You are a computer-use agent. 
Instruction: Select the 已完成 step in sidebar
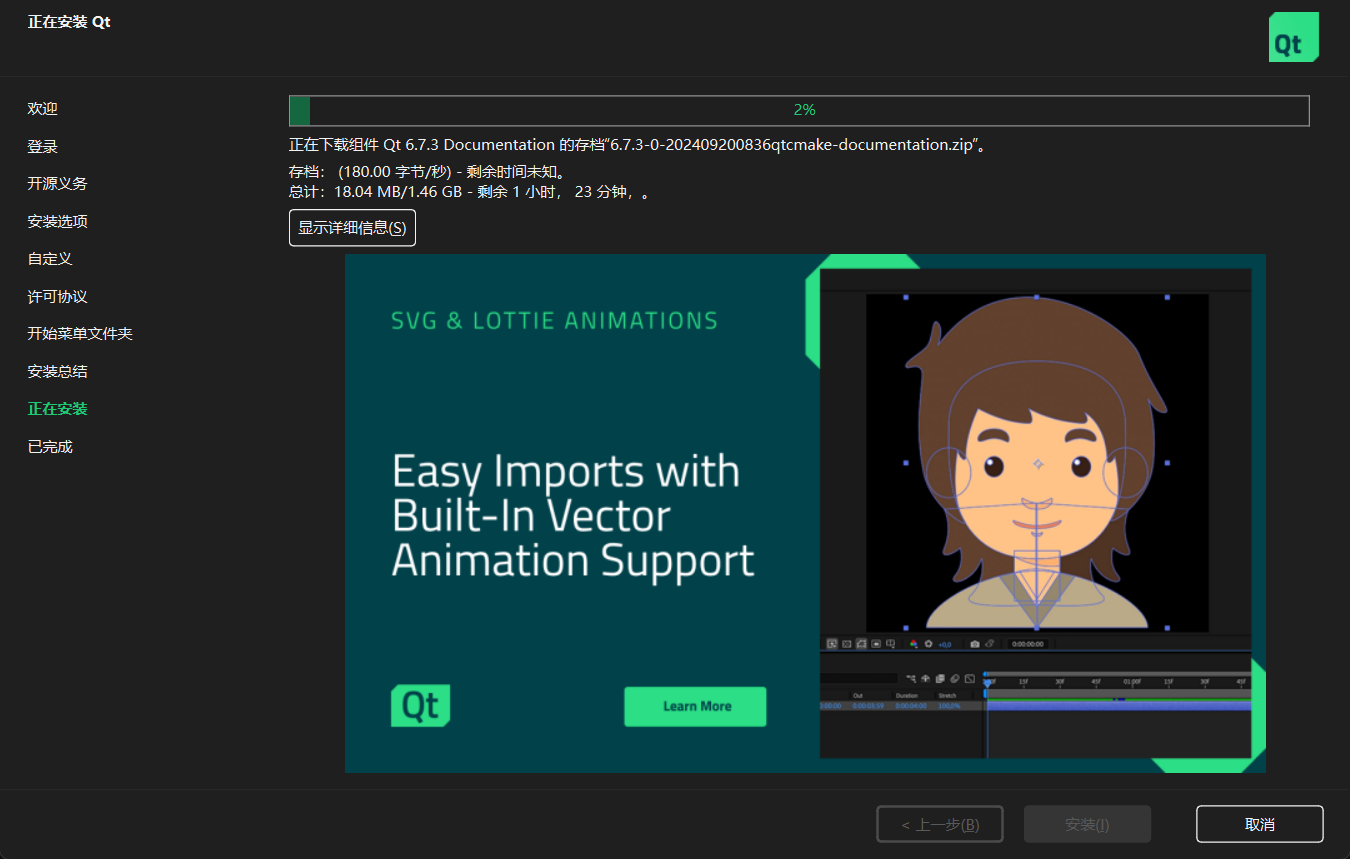point(50,447)
